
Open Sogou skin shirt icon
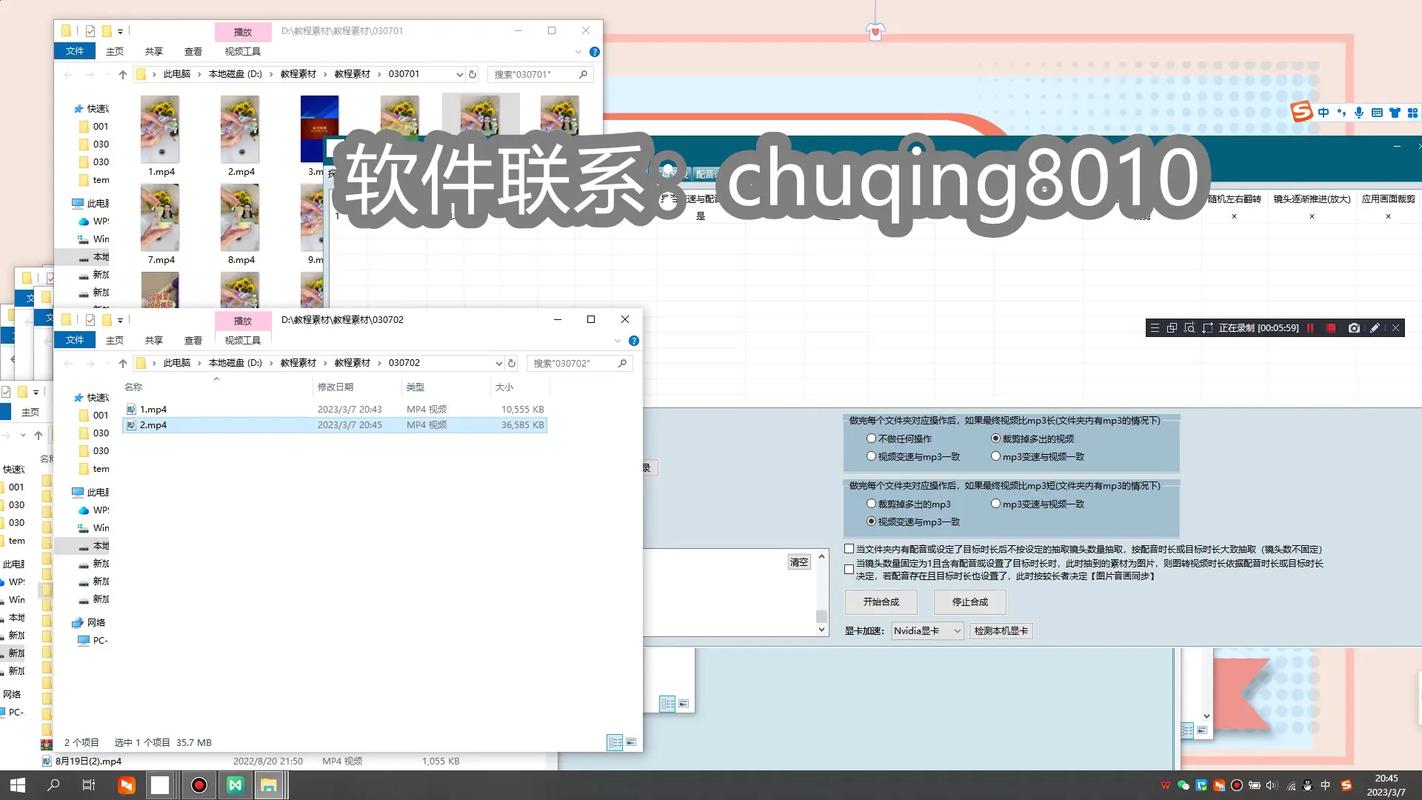(x=1394, y=113)
